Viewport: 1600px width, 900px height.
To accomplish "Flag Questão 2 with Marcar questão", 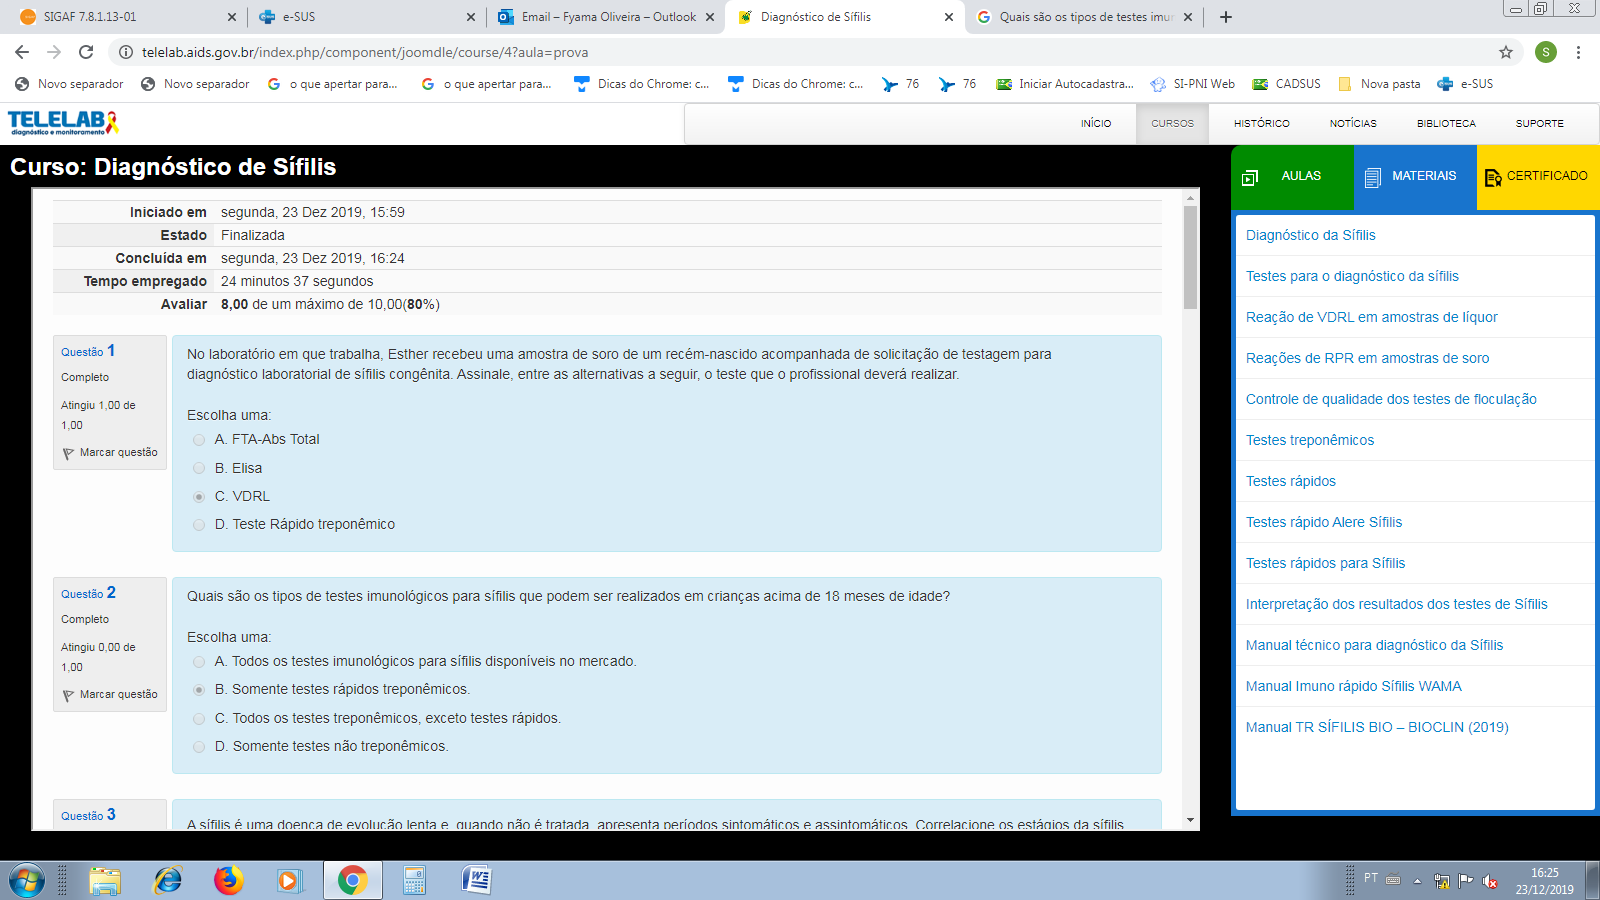I will 110,695.
